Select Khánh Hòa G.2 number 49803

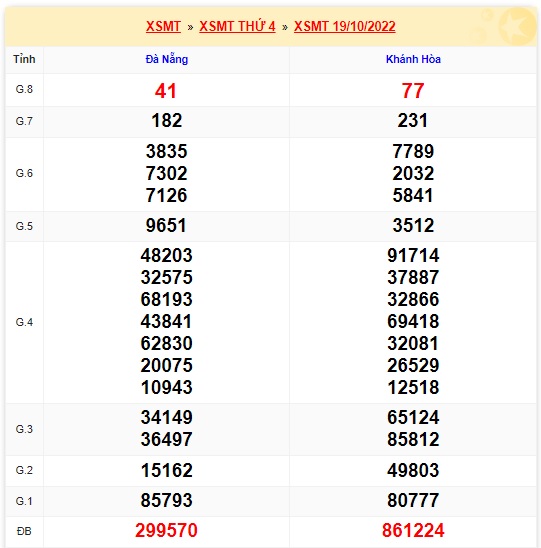413,470
